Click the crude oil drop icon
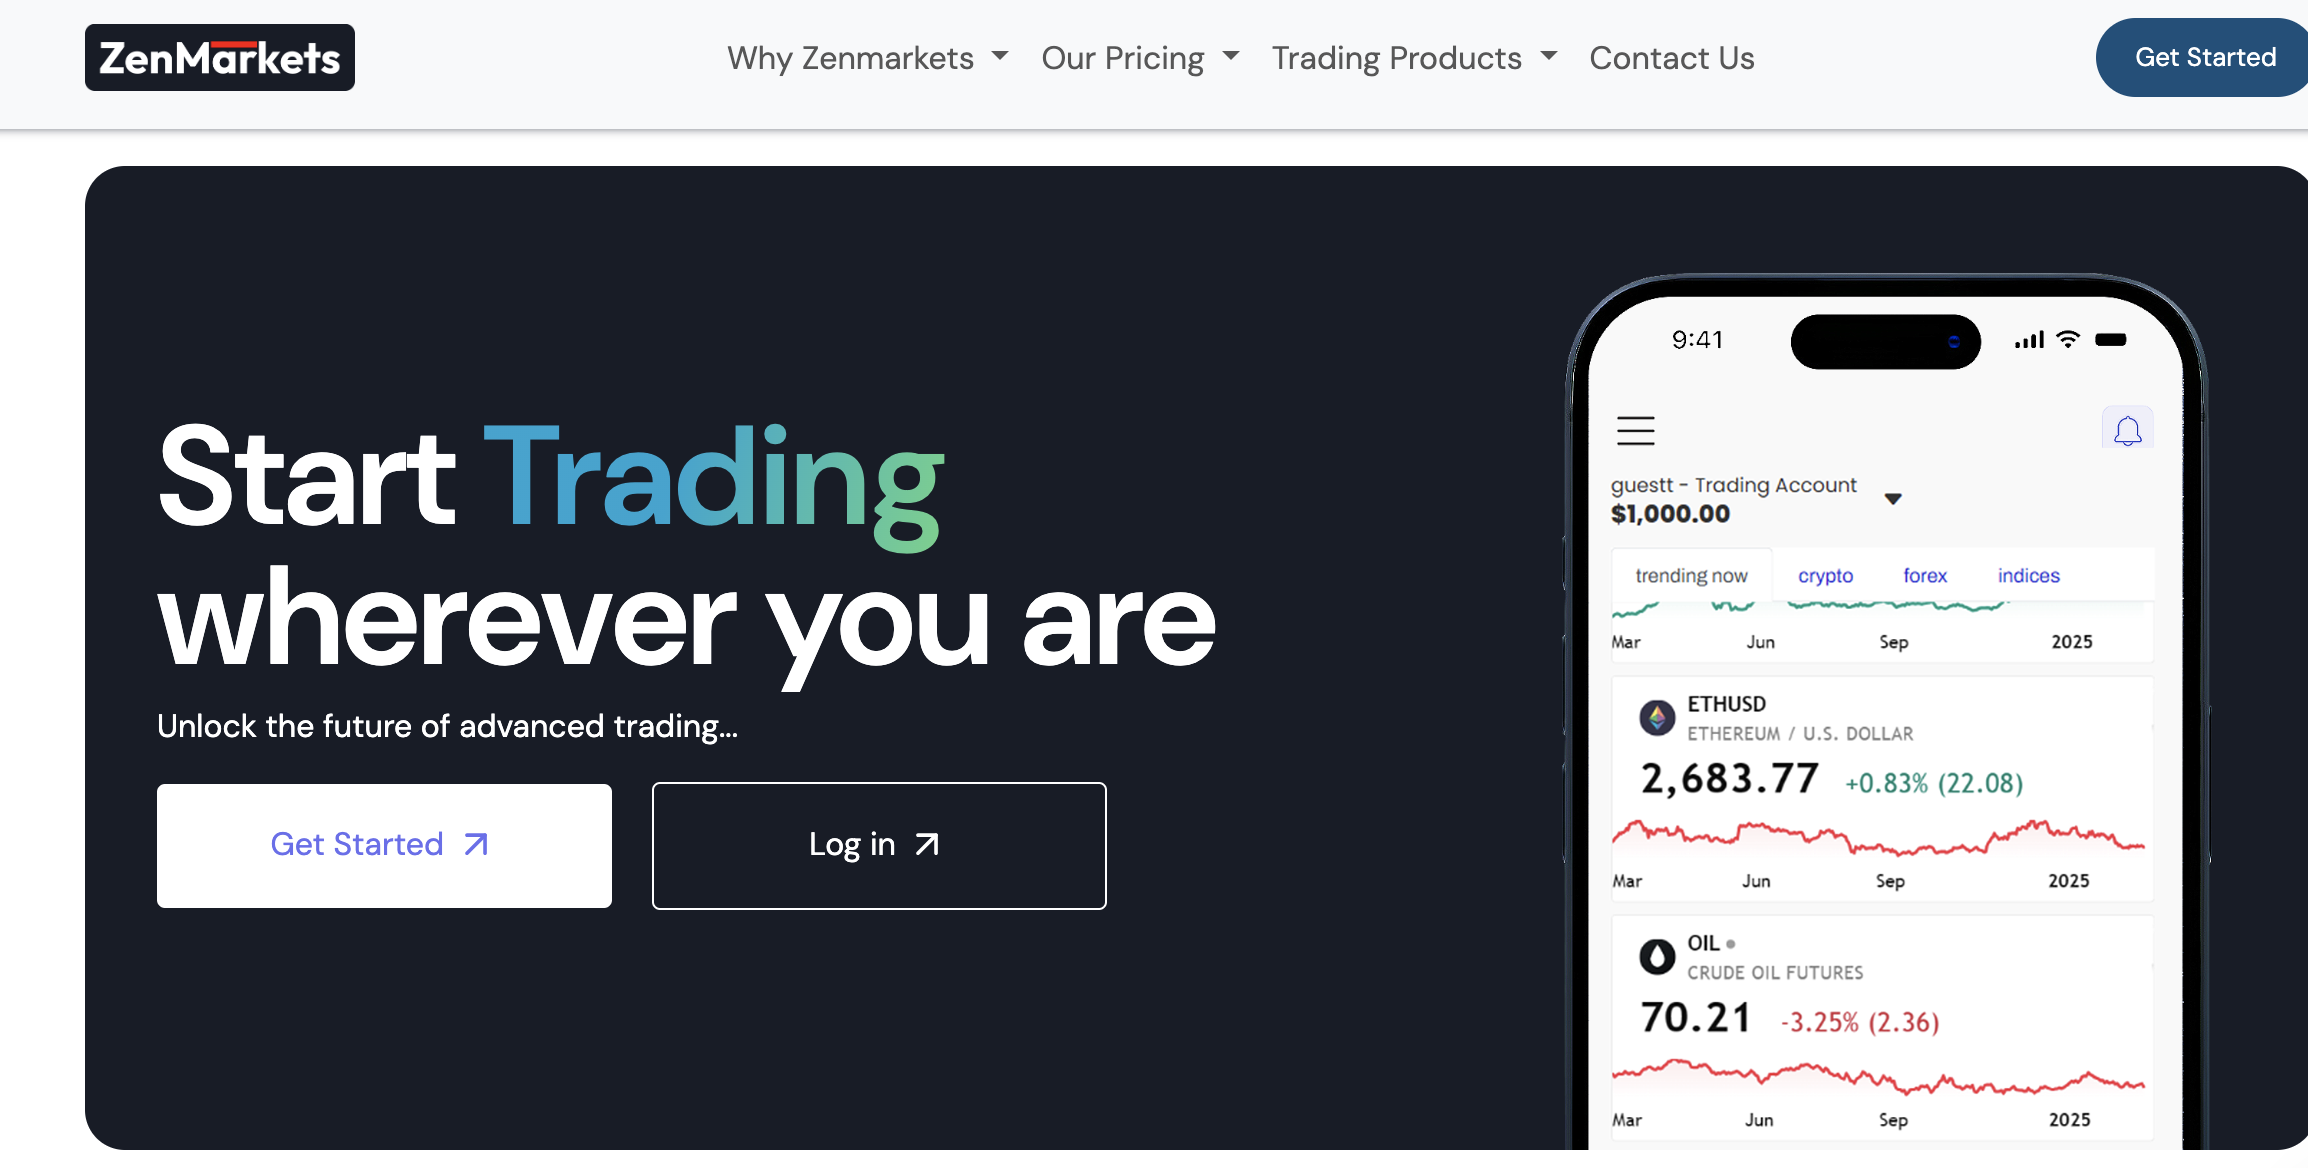Image resolution: width=2308 pixels, height=1168 pixels. tap(1657, 956)
